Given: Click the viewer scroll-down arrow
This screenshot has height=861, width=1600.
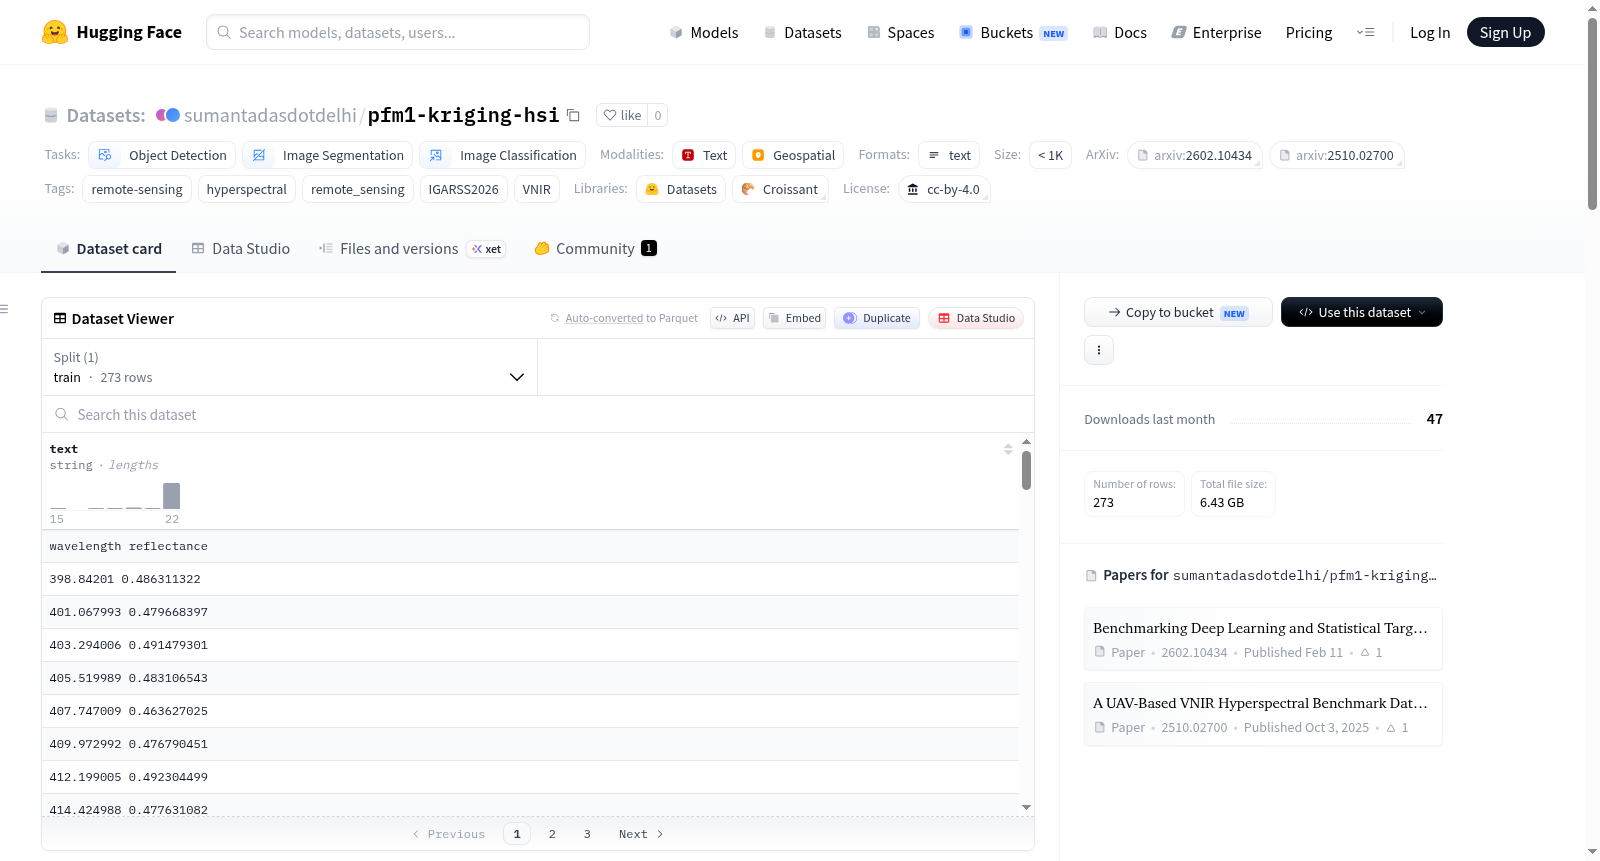Looking at the screenshot, I should point(1026,807).
